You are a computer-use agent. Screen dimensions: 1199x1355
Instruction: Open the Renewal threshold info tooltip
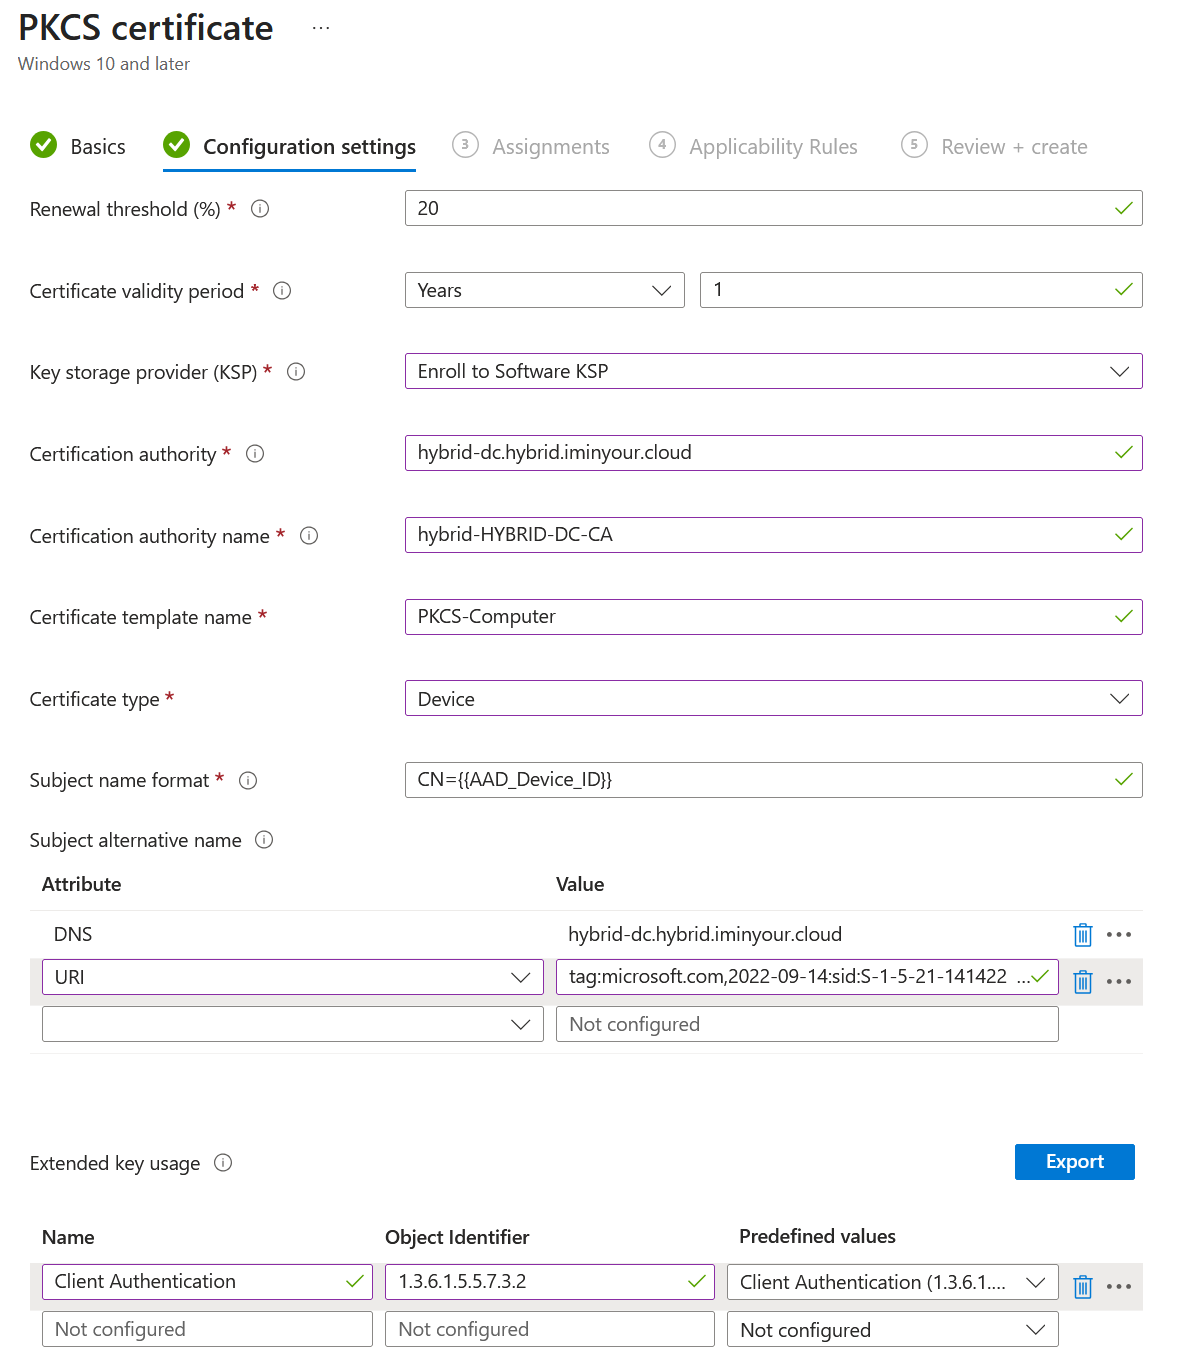pyautogui.click(x=260, y=209)
